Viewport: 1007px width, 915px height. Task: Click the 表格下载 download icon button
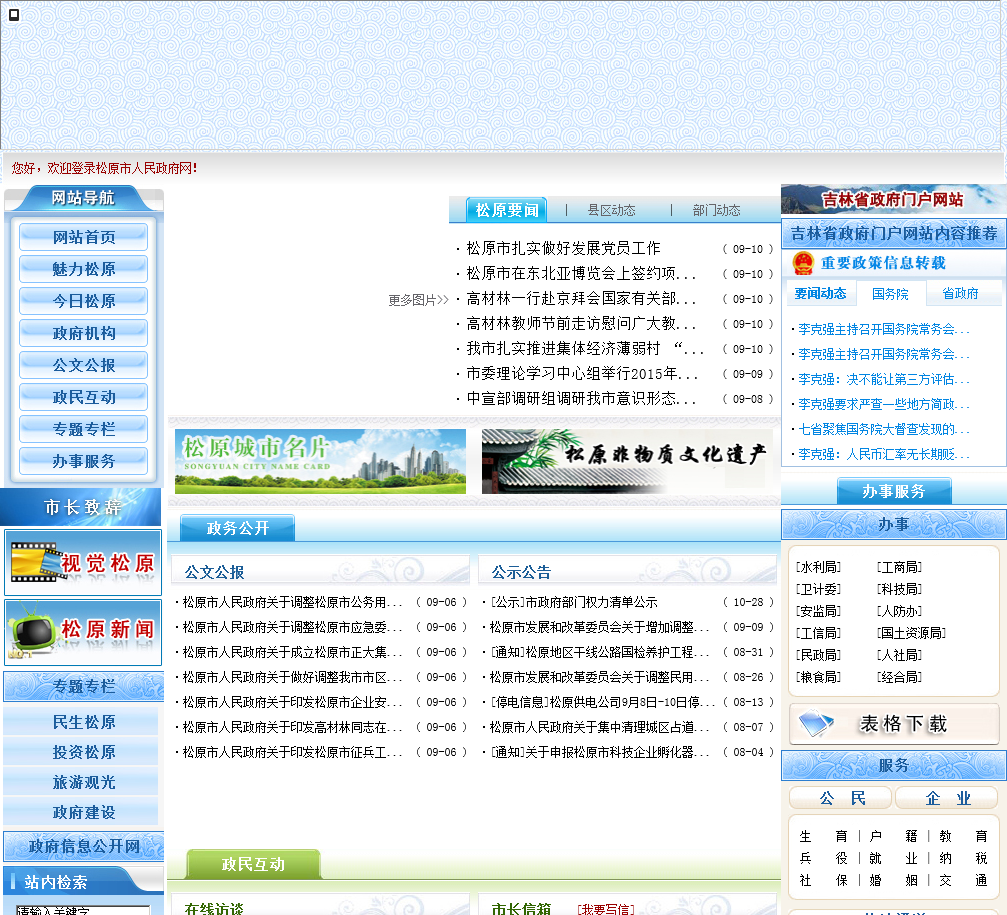point(894,724)
